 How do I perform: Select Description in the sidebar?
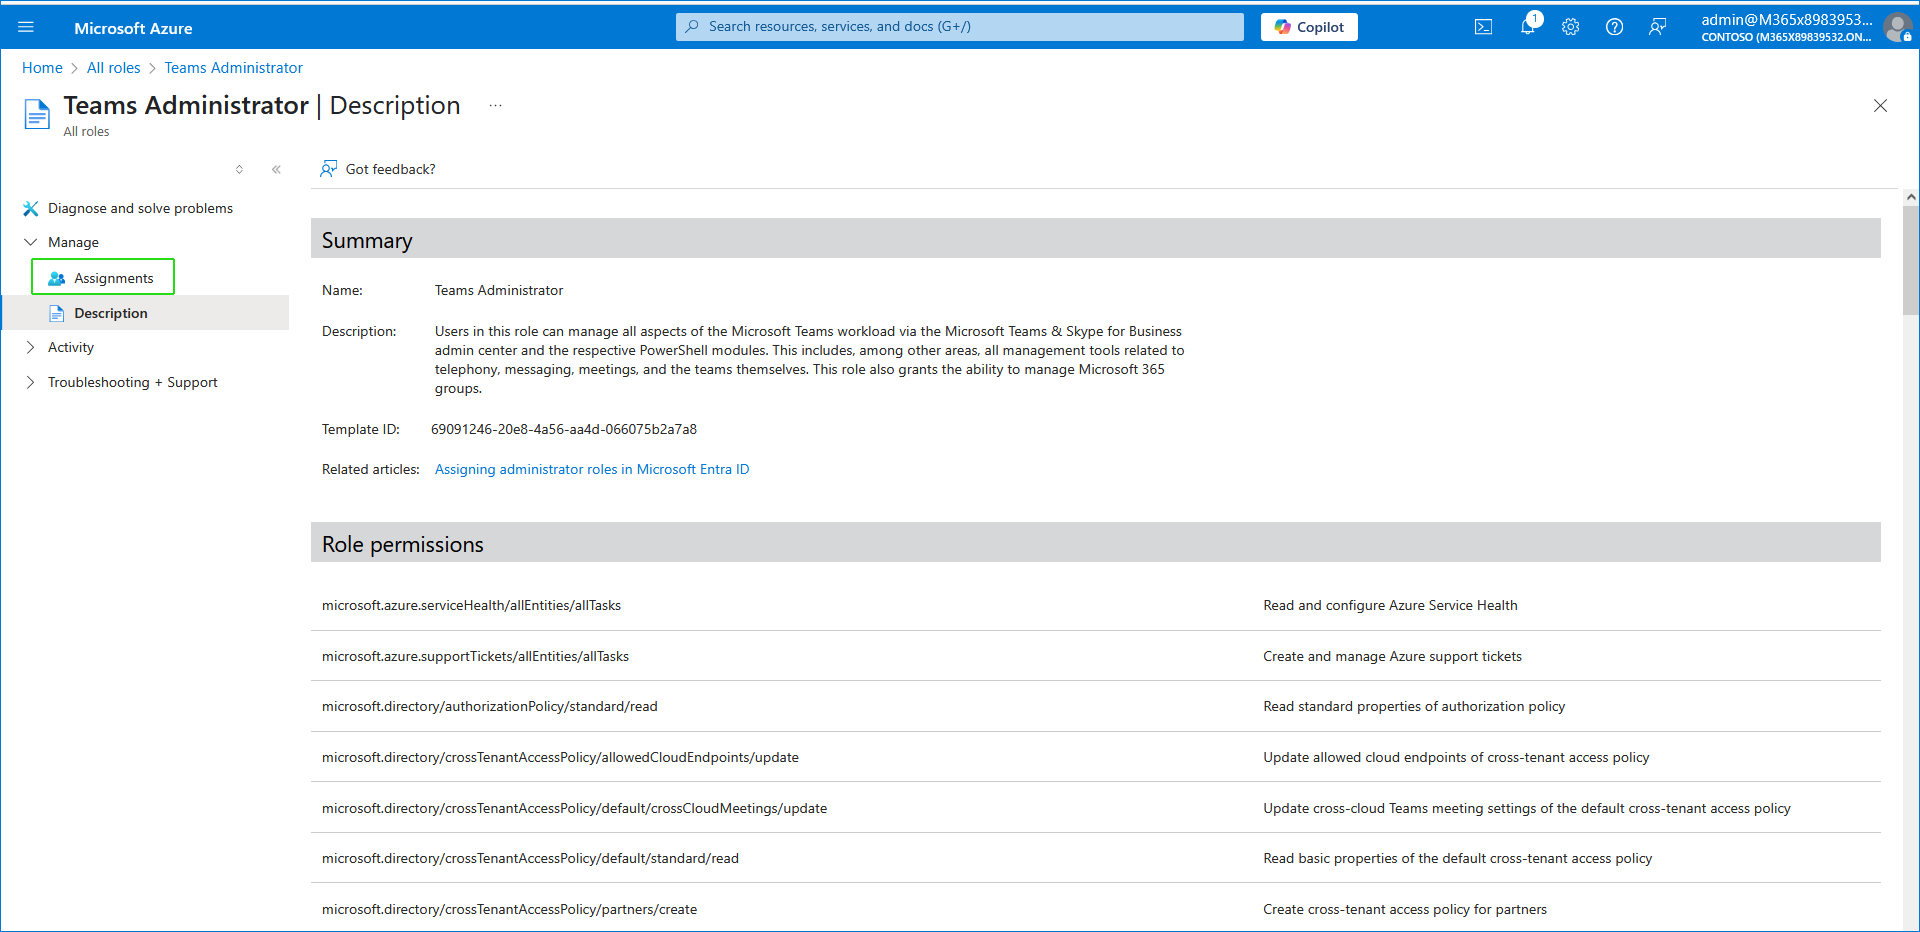[x=110, y=313]
